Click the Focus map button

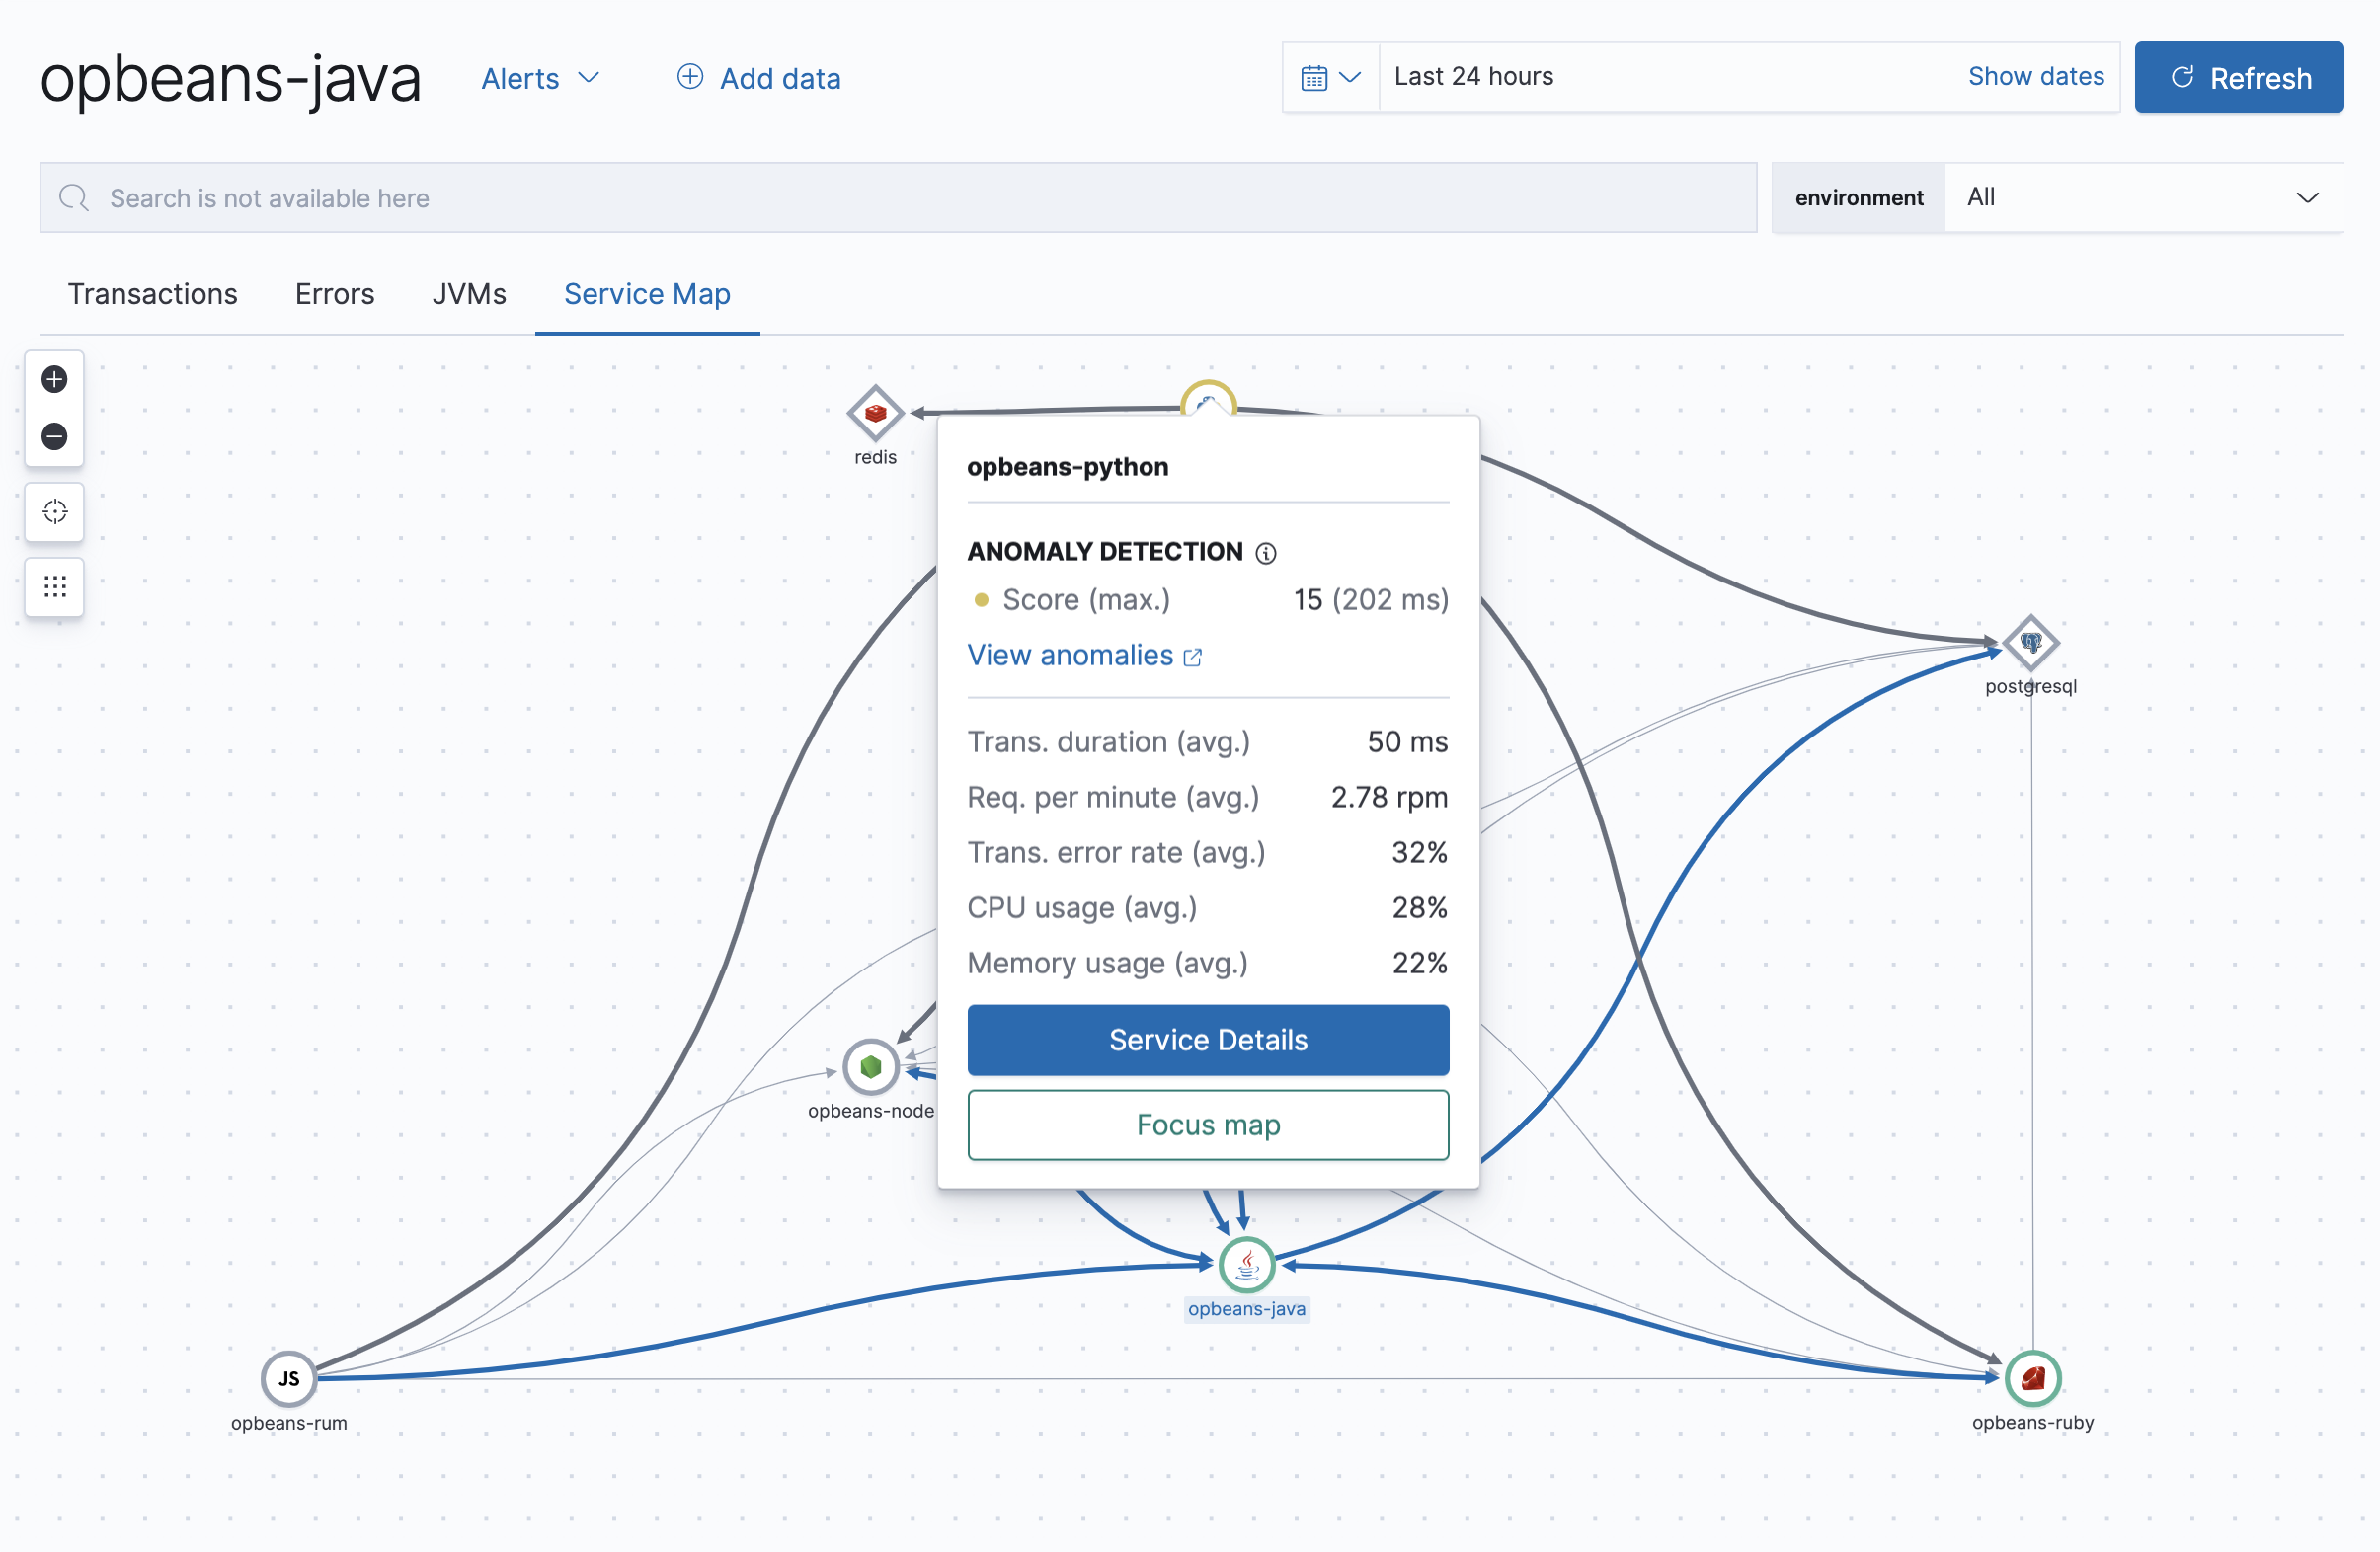(x=1207, y=1124)
